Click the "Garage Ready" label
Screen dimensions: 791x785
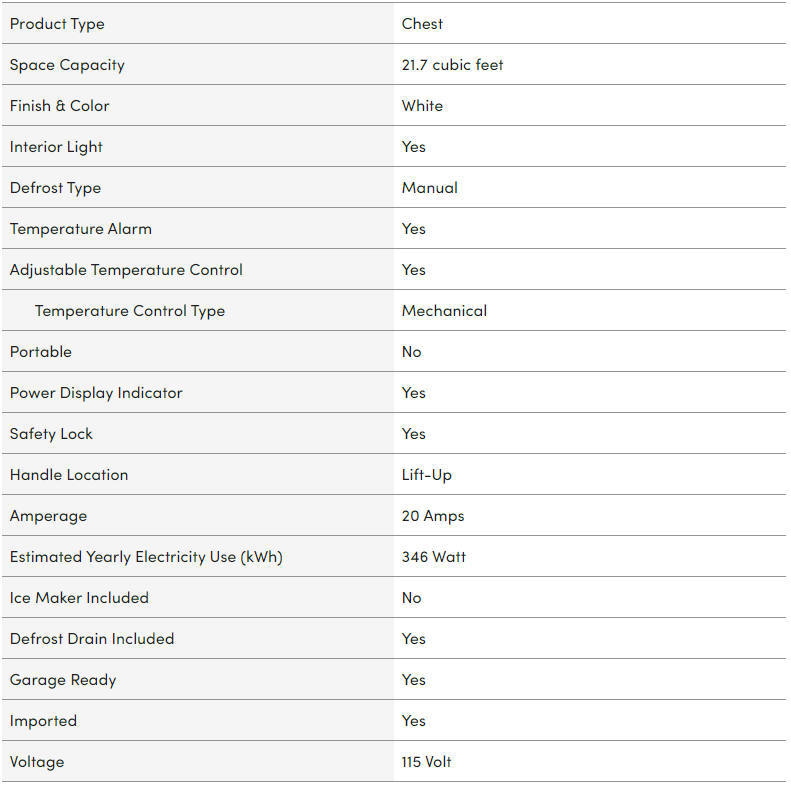coord(63,680)
